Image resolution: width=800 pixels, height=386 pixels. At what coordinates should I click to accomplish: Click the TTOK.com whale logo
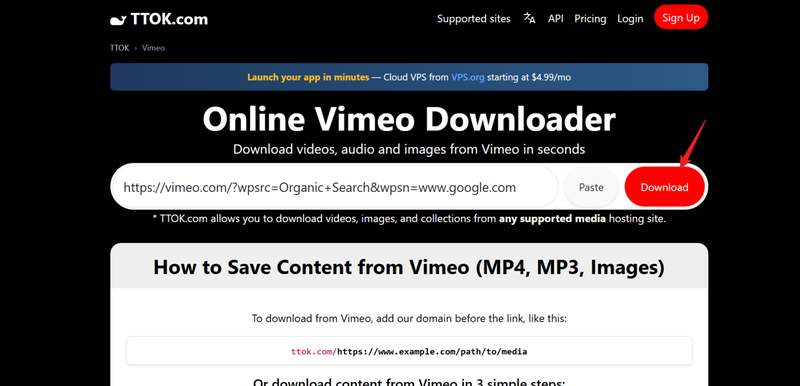click(159, 19)
